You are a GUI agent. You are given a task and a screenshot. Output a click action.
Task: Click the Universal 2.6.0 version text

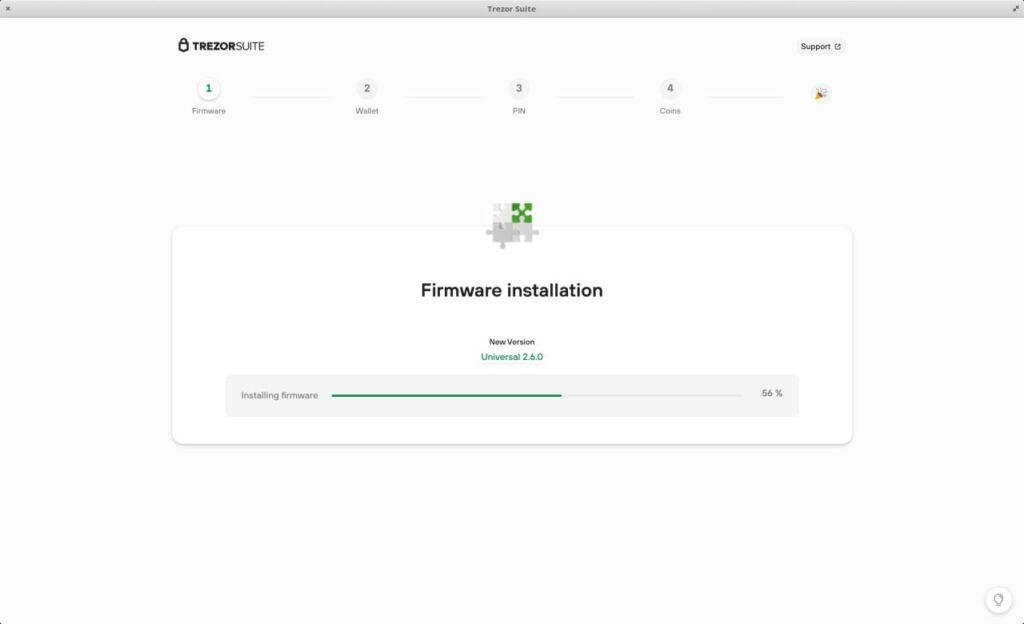[x=512, y=356]
